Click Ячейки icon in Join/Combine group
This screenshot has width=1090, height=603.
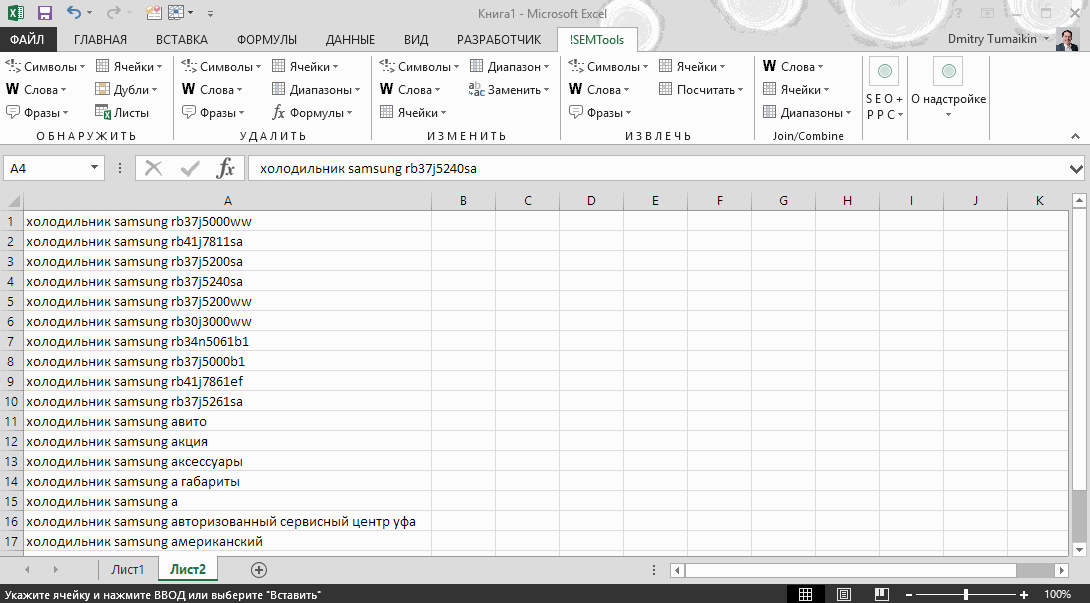[770, 89]
